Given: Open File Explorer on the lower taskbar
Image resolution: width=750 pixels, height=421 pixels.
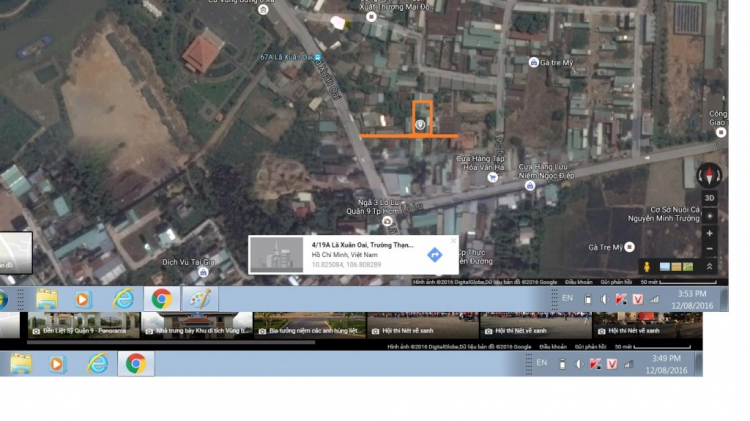Looking at the screenshot, I should tap(21, 364).
